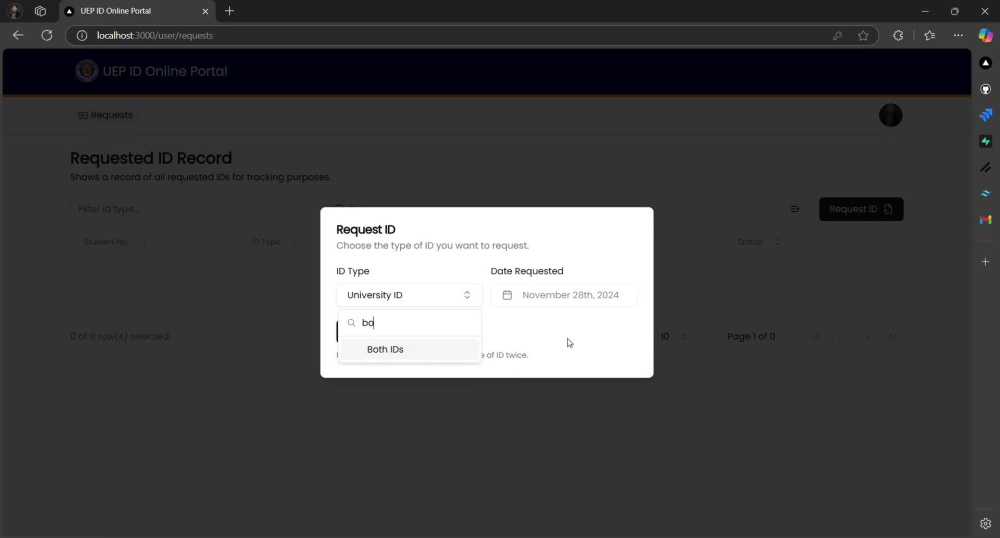Open a new browser tab

click(x=230, y=11)
